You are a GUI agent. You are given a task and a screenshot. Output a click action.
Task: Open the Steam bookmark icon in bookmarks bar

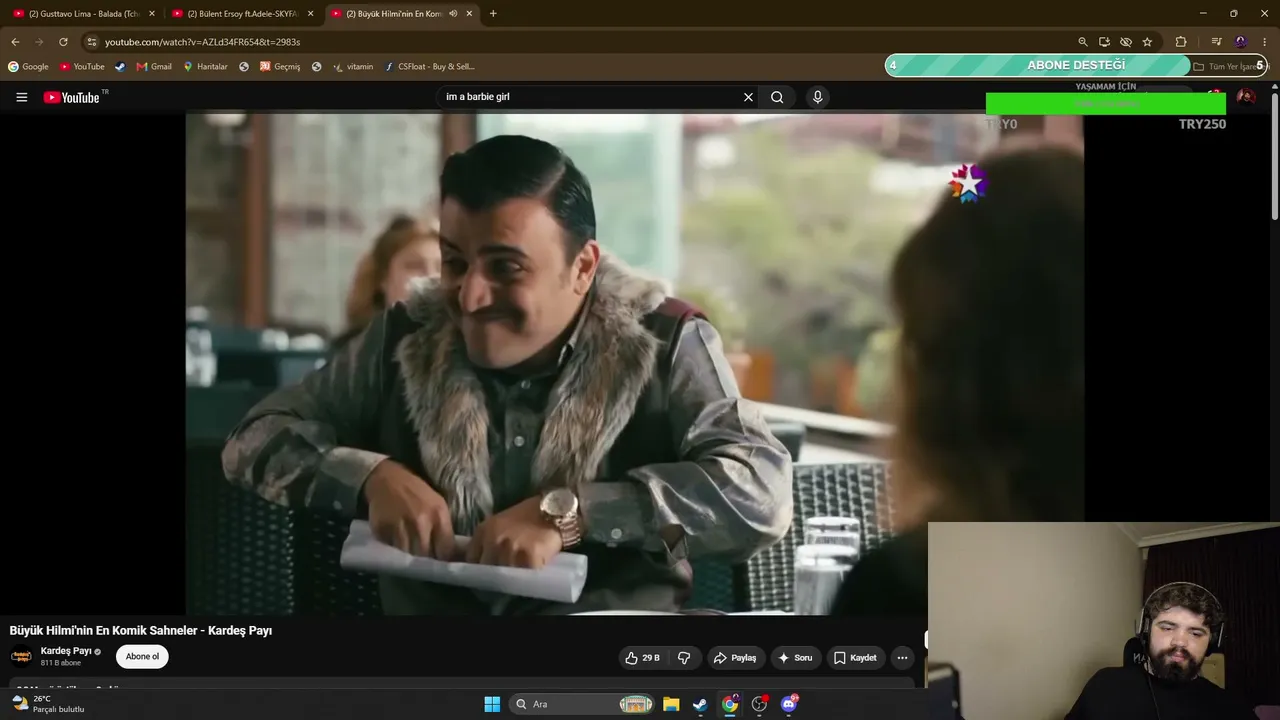(x=120, y=67)
